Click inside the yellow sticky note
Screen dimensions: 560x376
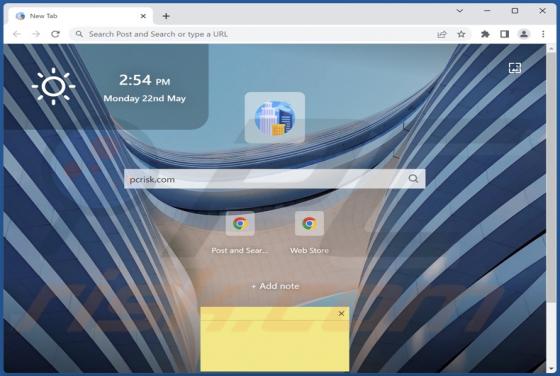(275, 345)
